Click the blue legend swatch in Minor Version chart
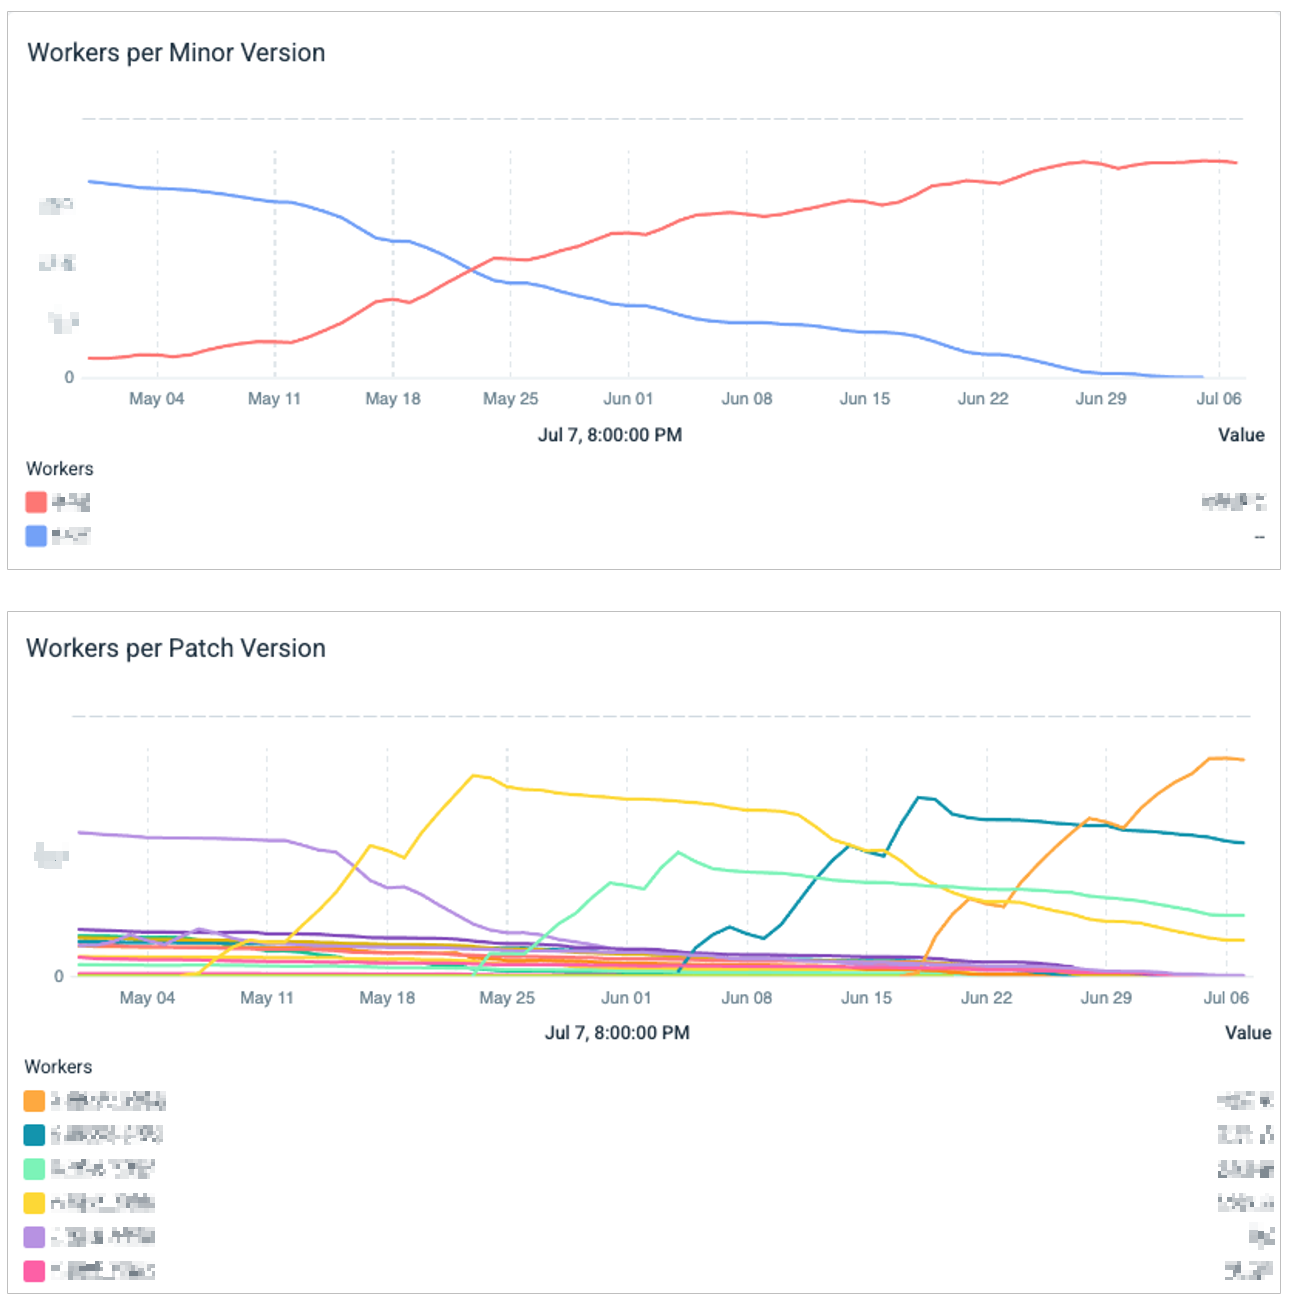The height and width of the screenshot is (1306, 1290). point(36,536)
